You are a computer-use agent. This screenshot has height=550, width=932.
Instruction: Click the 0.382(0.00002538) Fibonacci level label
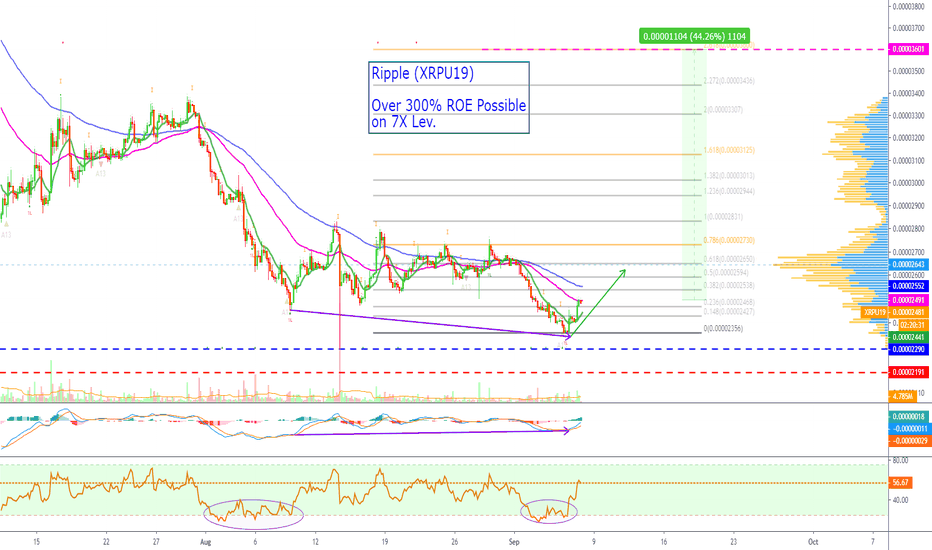[x=729, y=285]
